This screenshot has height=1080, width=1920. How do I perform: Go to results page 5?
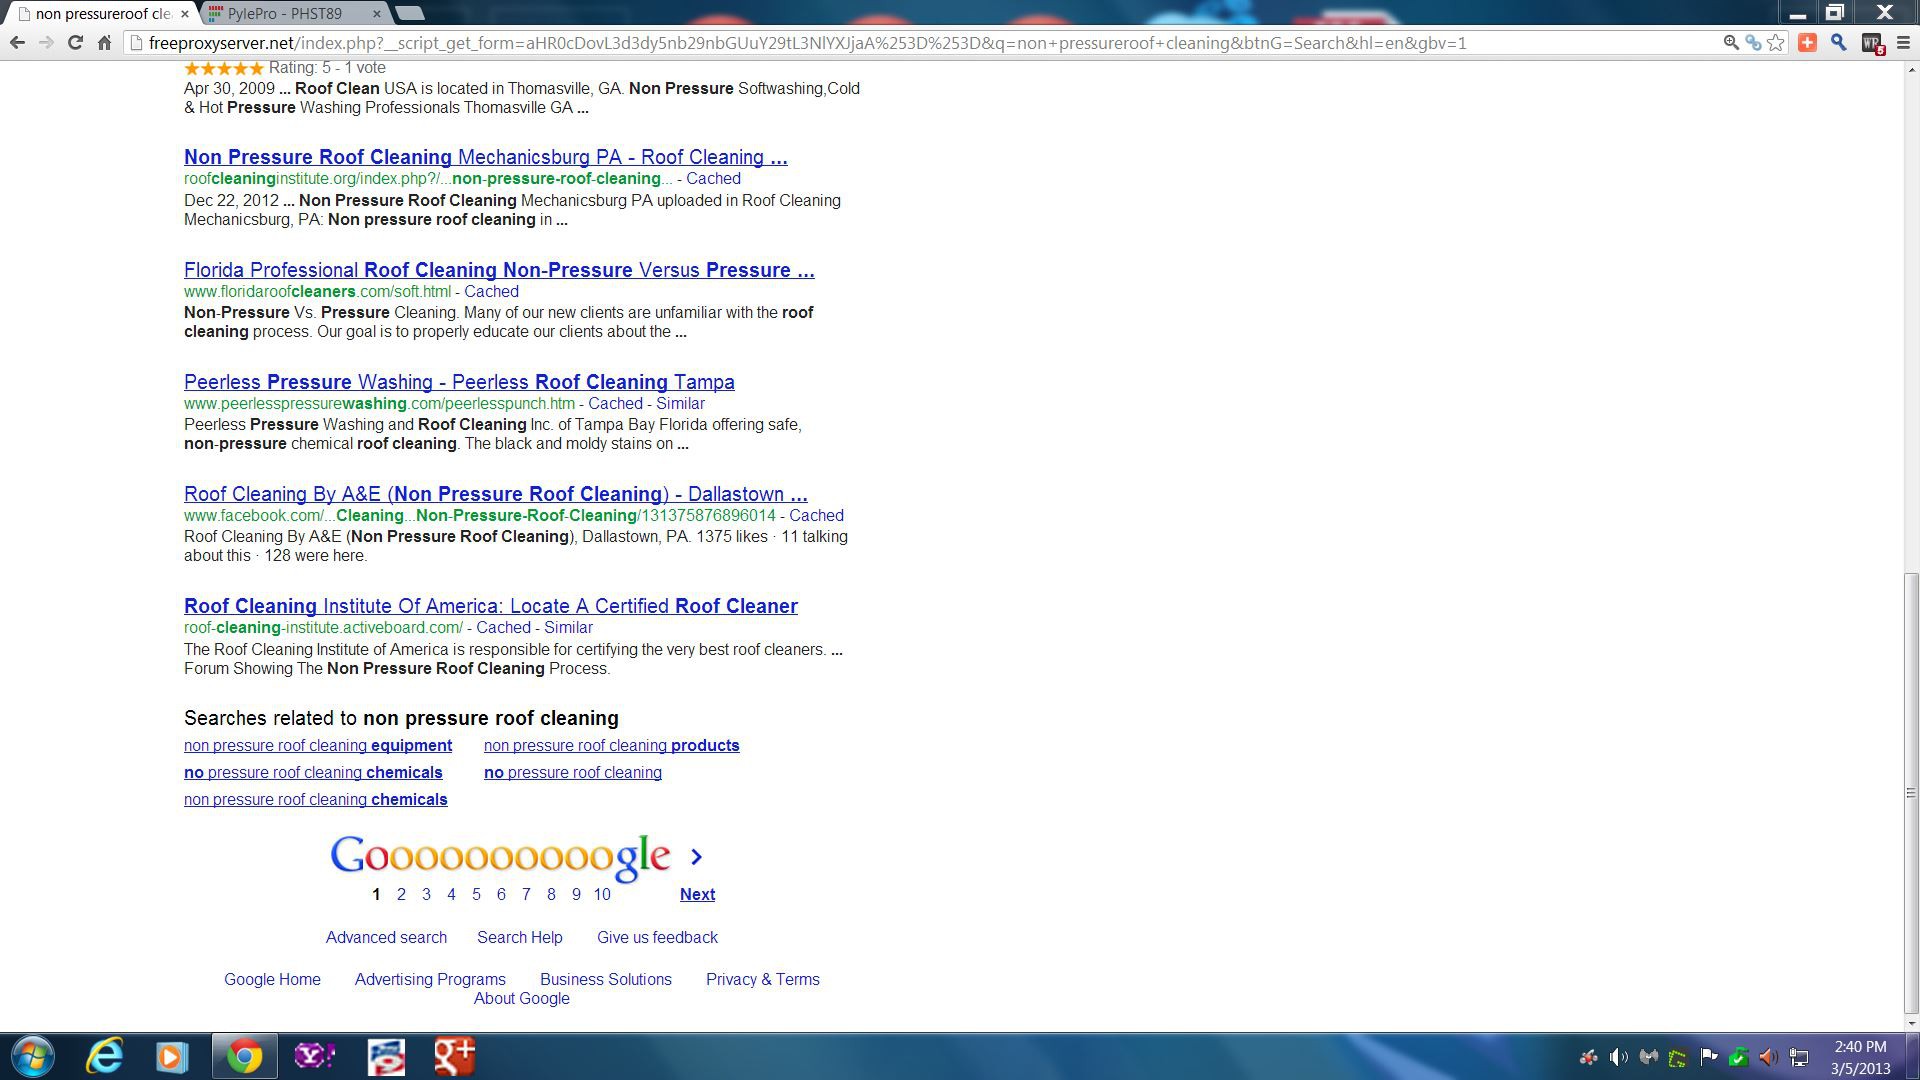pos(476,894)
